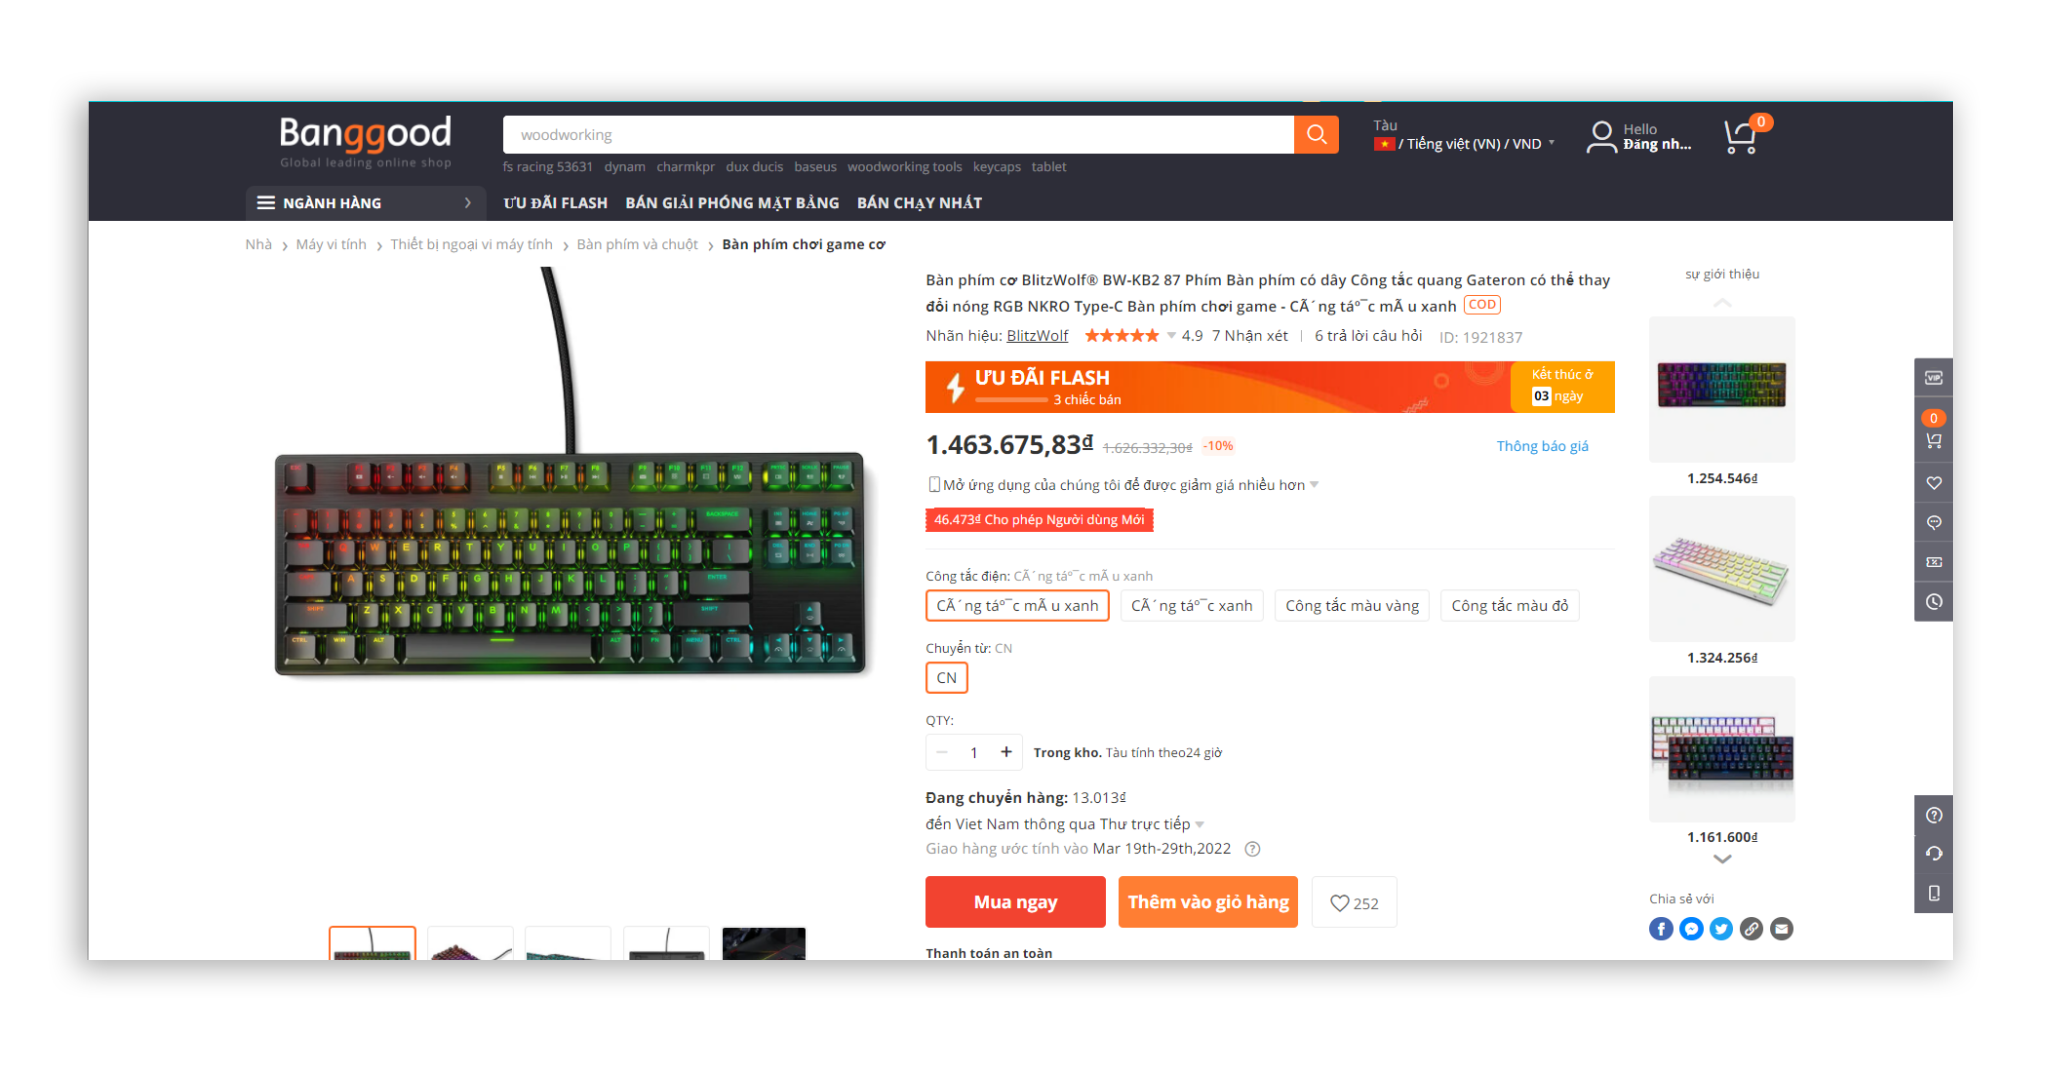Copy product link with the chain icon
This screenshot has height=1073, width=2048.
[1751, 929]
